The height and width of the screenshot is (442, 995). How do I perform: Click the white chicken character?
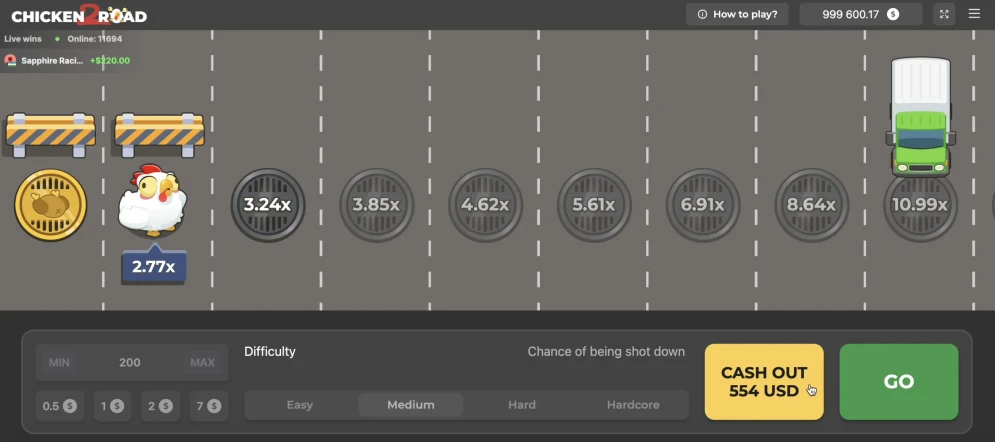(151, 201)
